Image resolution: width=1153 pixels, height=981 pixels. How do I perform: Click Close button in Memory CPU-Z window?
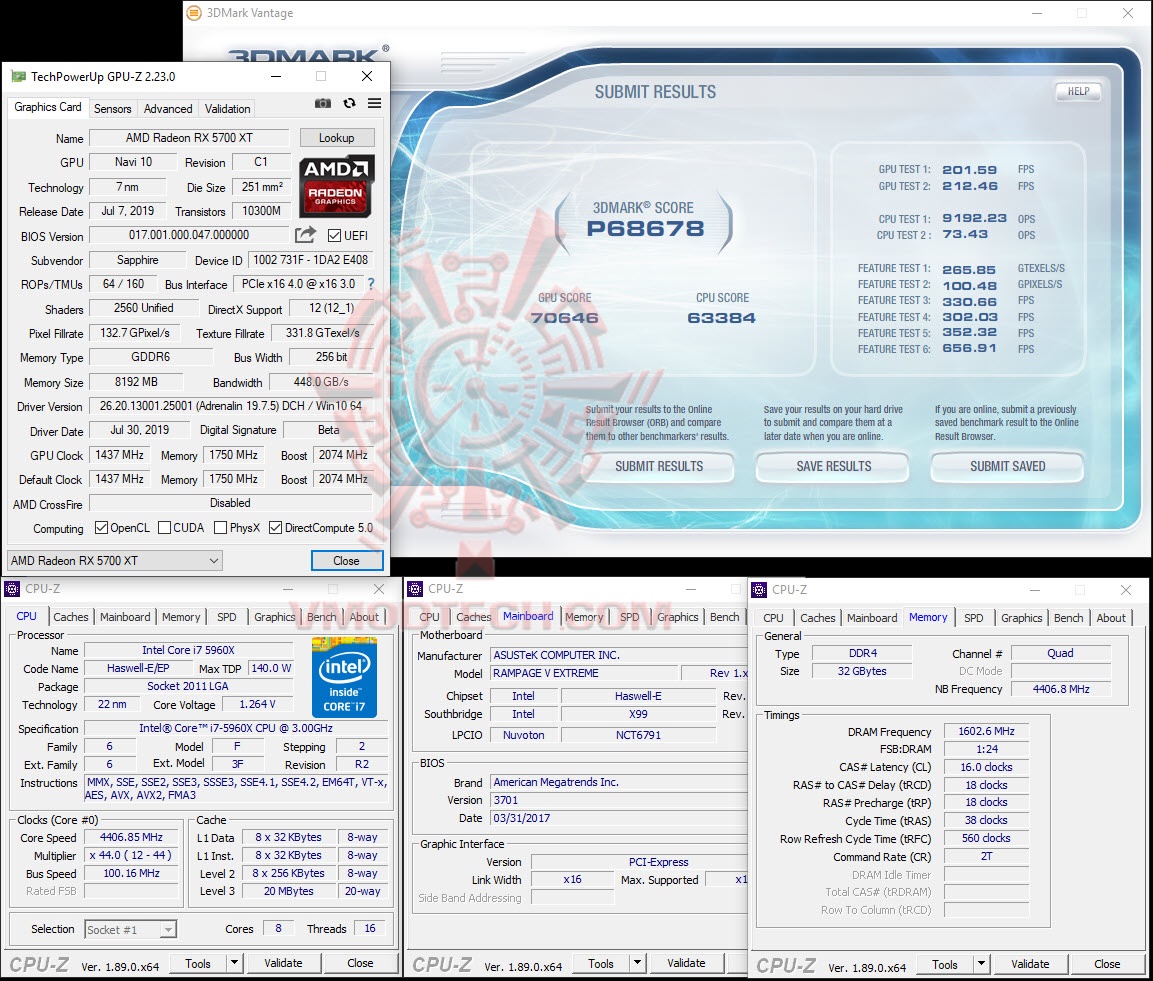[1107, 964]
